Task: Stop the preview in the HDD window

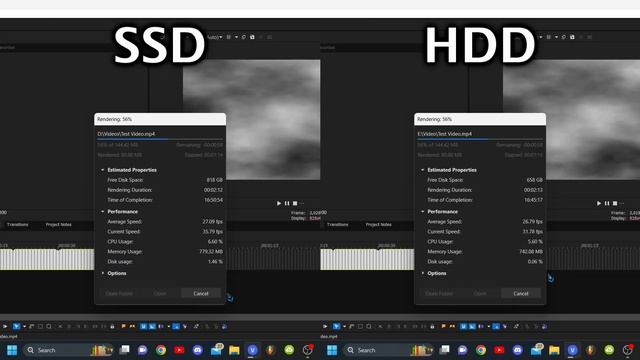Action: tap(615, 203)
